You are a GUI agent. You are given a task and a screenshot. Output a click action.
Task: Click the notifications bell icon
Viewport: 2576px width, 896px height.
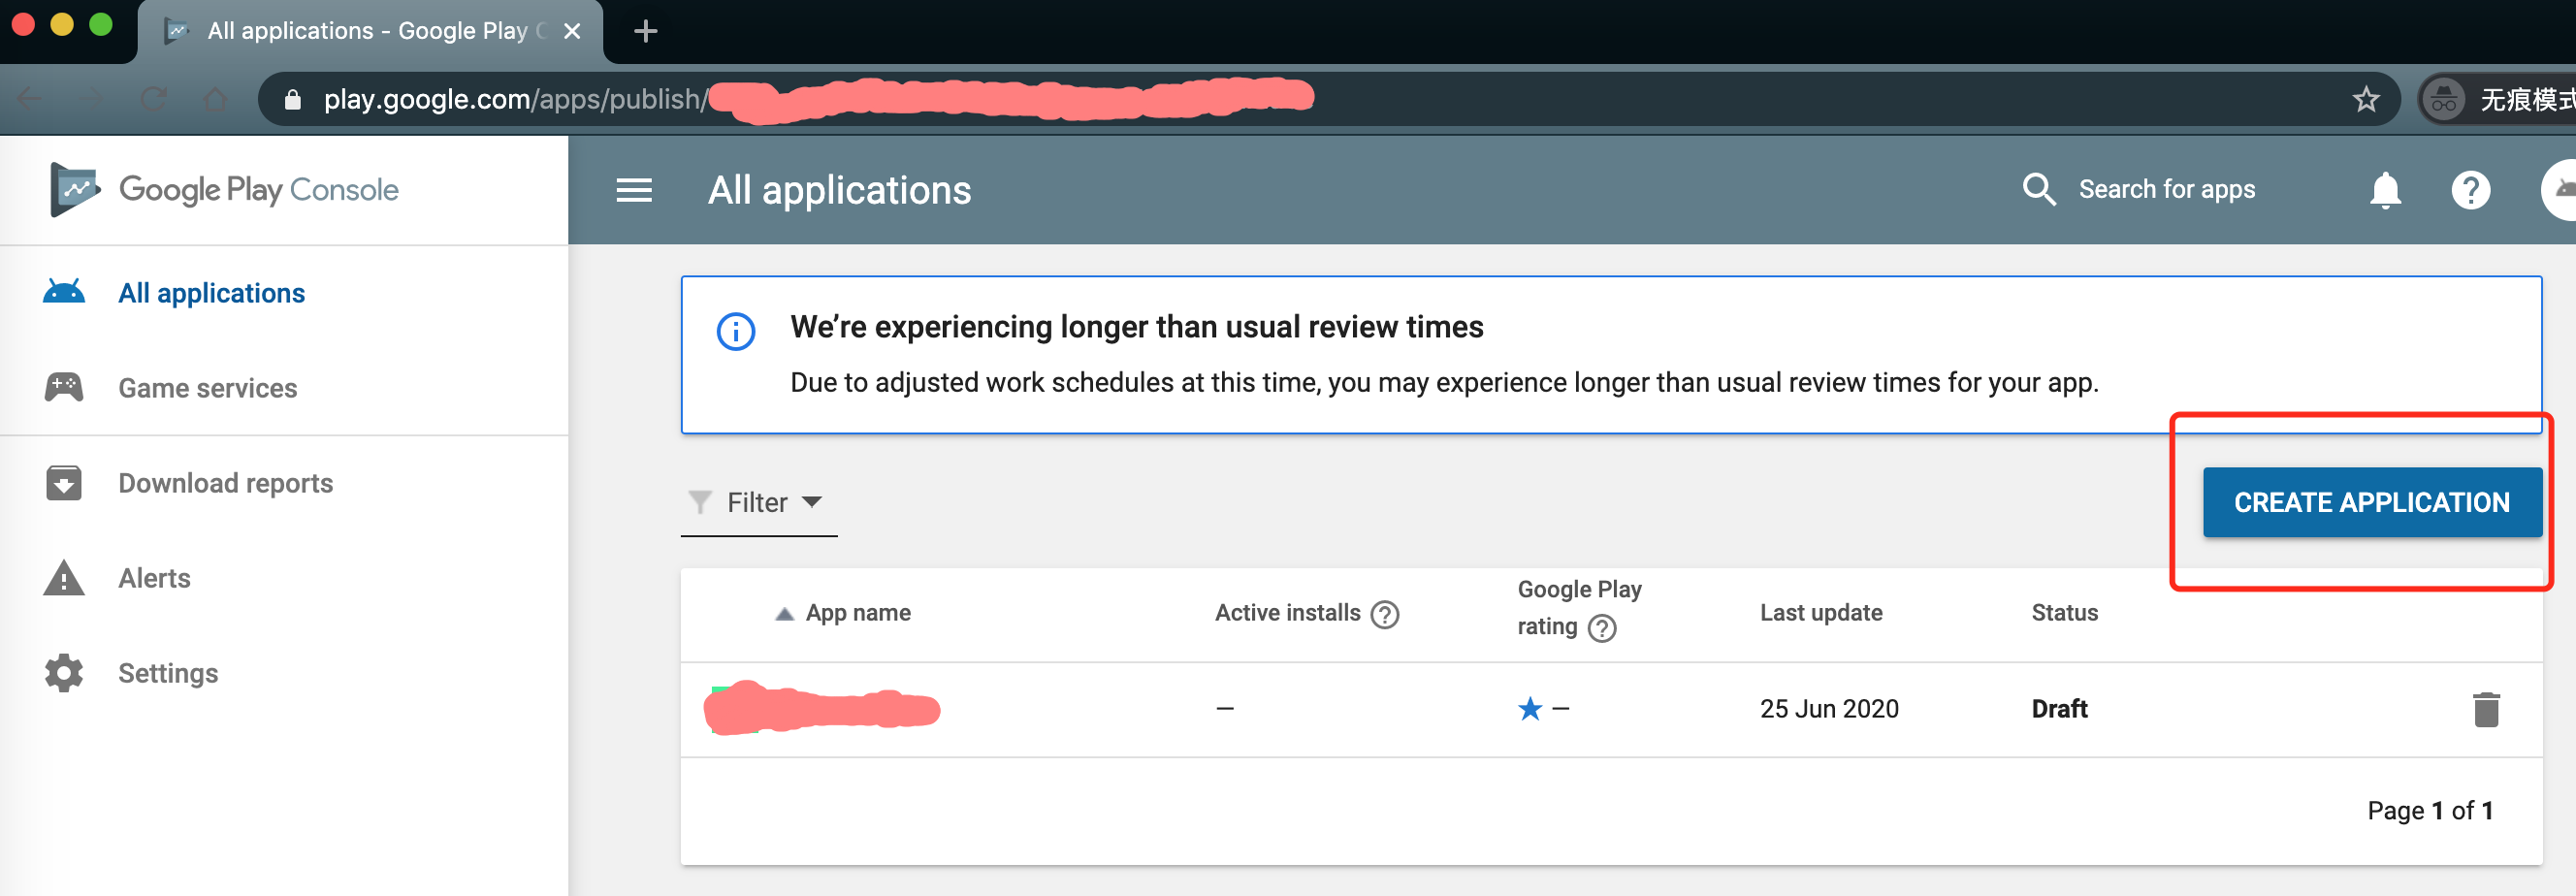pyautogui.click(x=2385, y=189)
